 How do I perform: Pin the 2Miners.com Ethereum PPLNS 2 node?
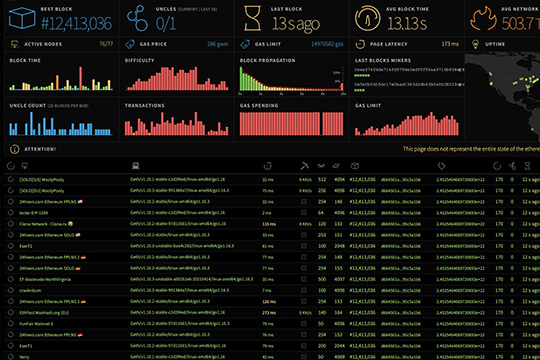[x=11, y=257]
